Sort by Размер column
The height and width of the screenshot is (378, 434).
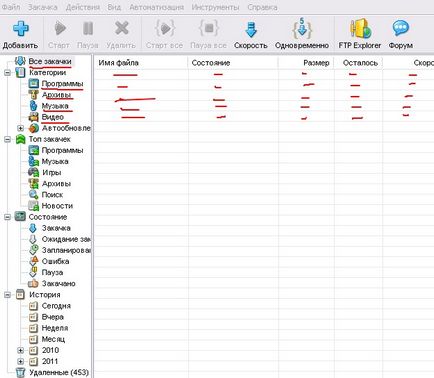(x=306, y=63)
